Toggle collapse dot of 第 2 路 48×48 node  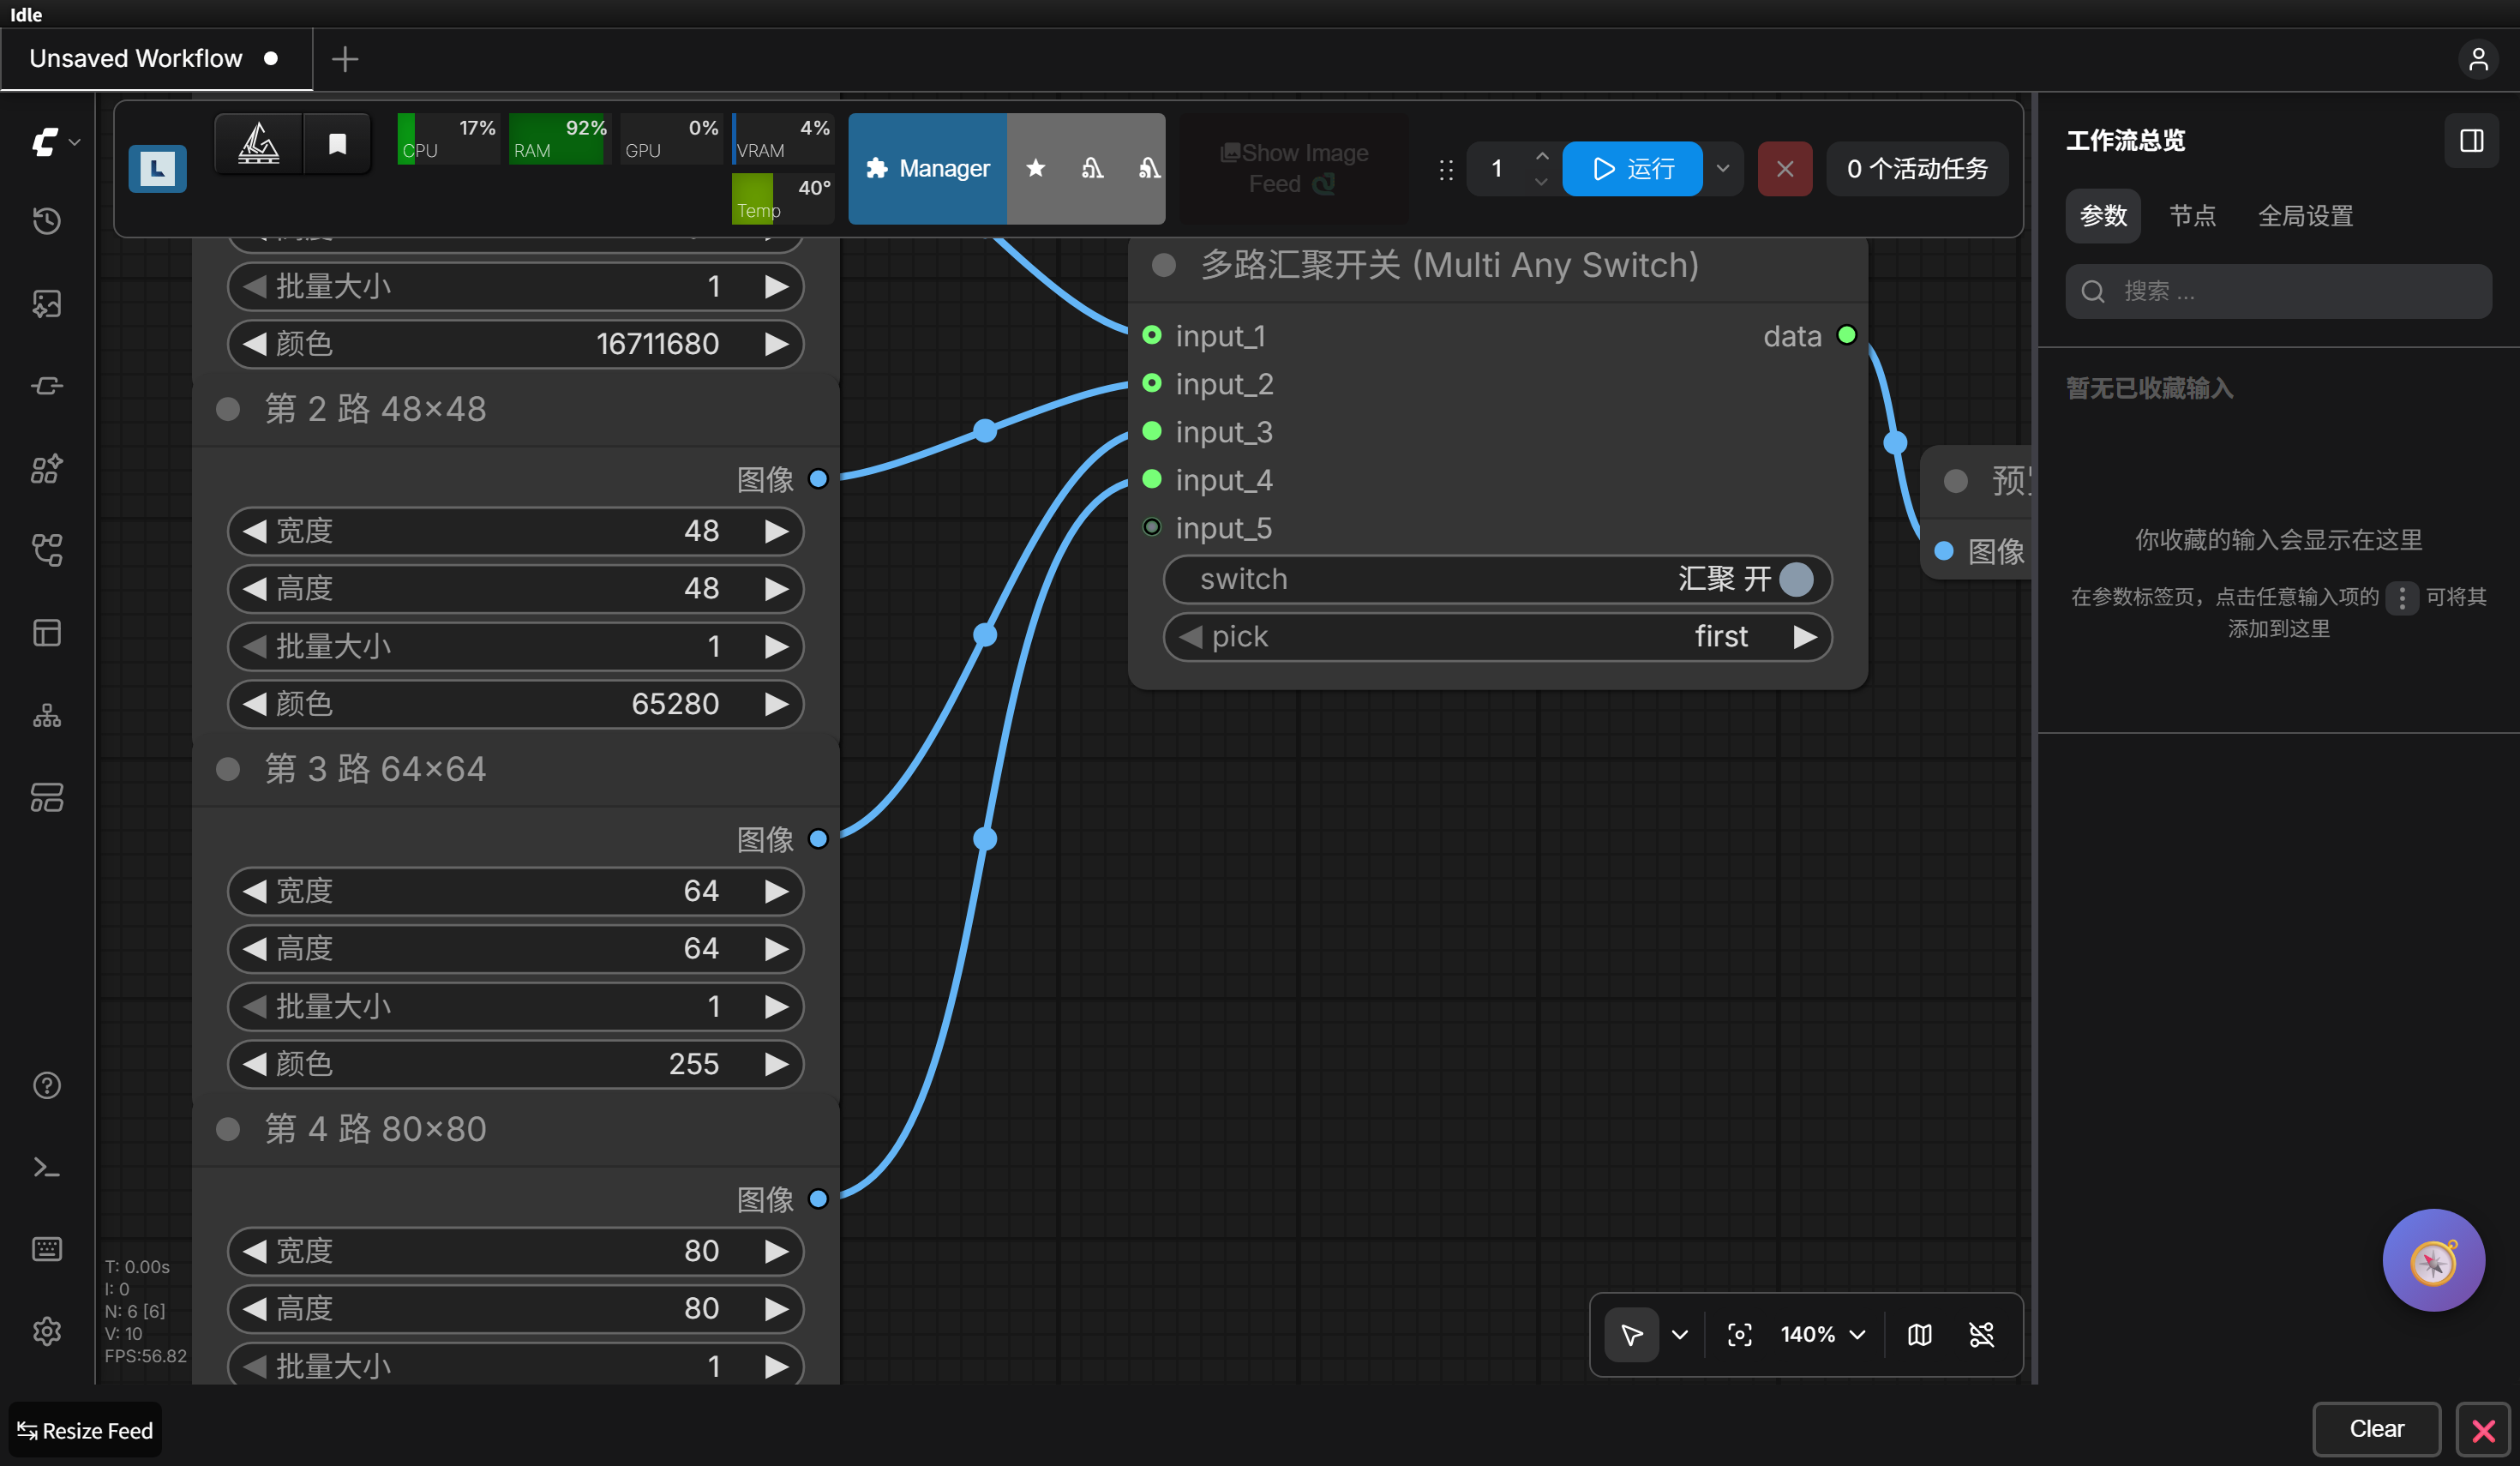click(228, 409)
